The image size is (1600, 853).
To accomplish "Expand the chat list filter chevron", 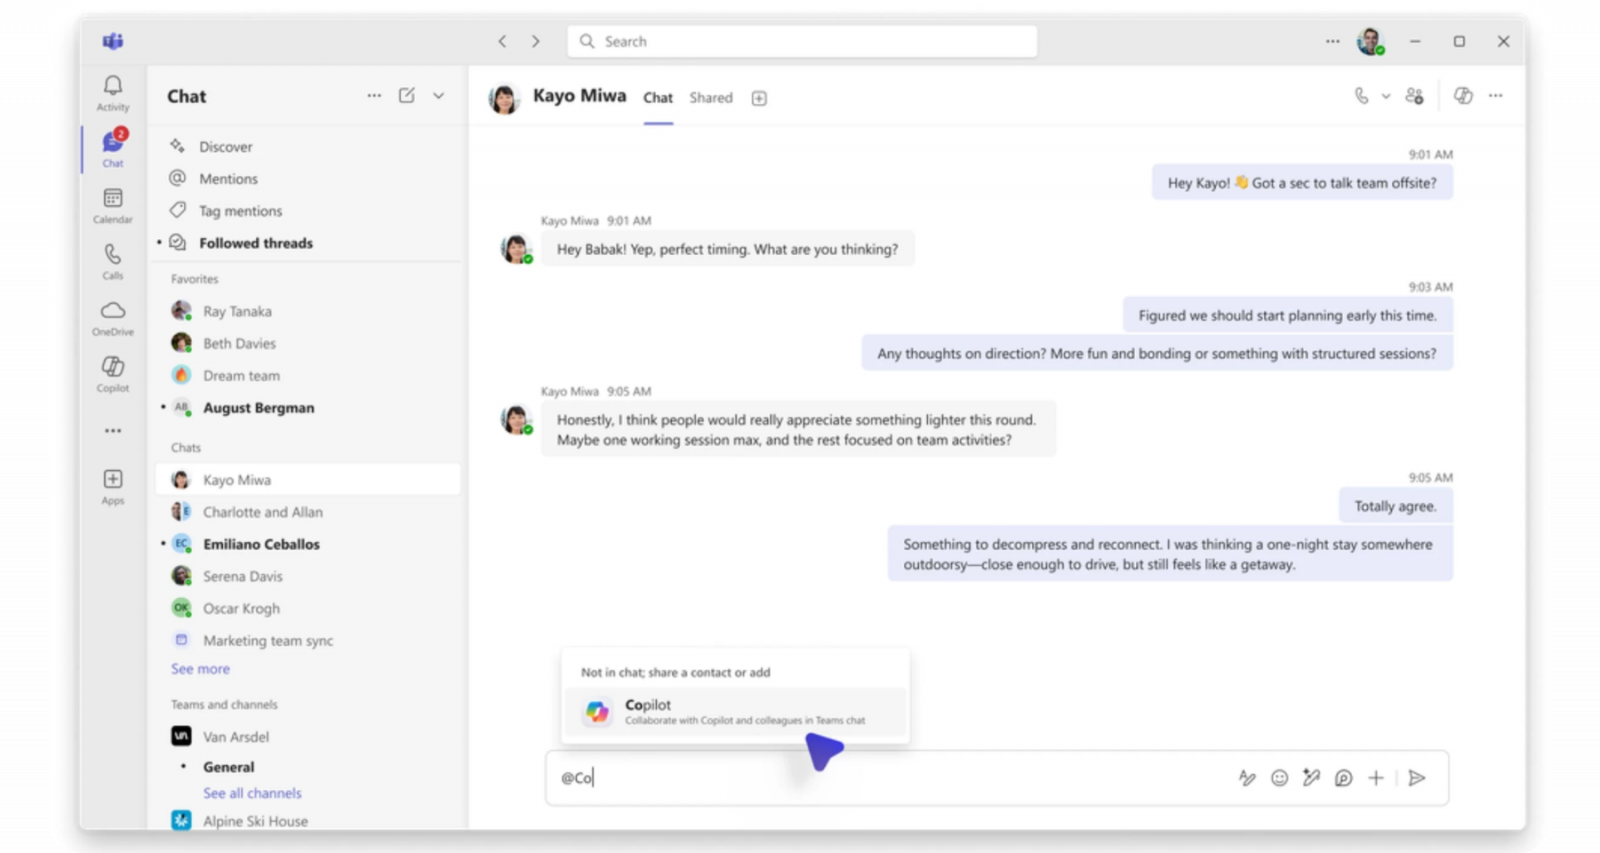I will 439,96.
